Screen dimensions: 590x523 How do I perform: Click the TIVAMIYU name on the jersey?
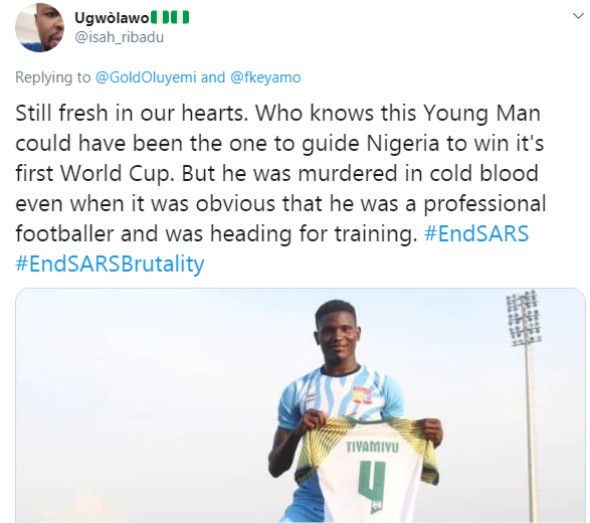pyautogui.click(x=372, y=447)
